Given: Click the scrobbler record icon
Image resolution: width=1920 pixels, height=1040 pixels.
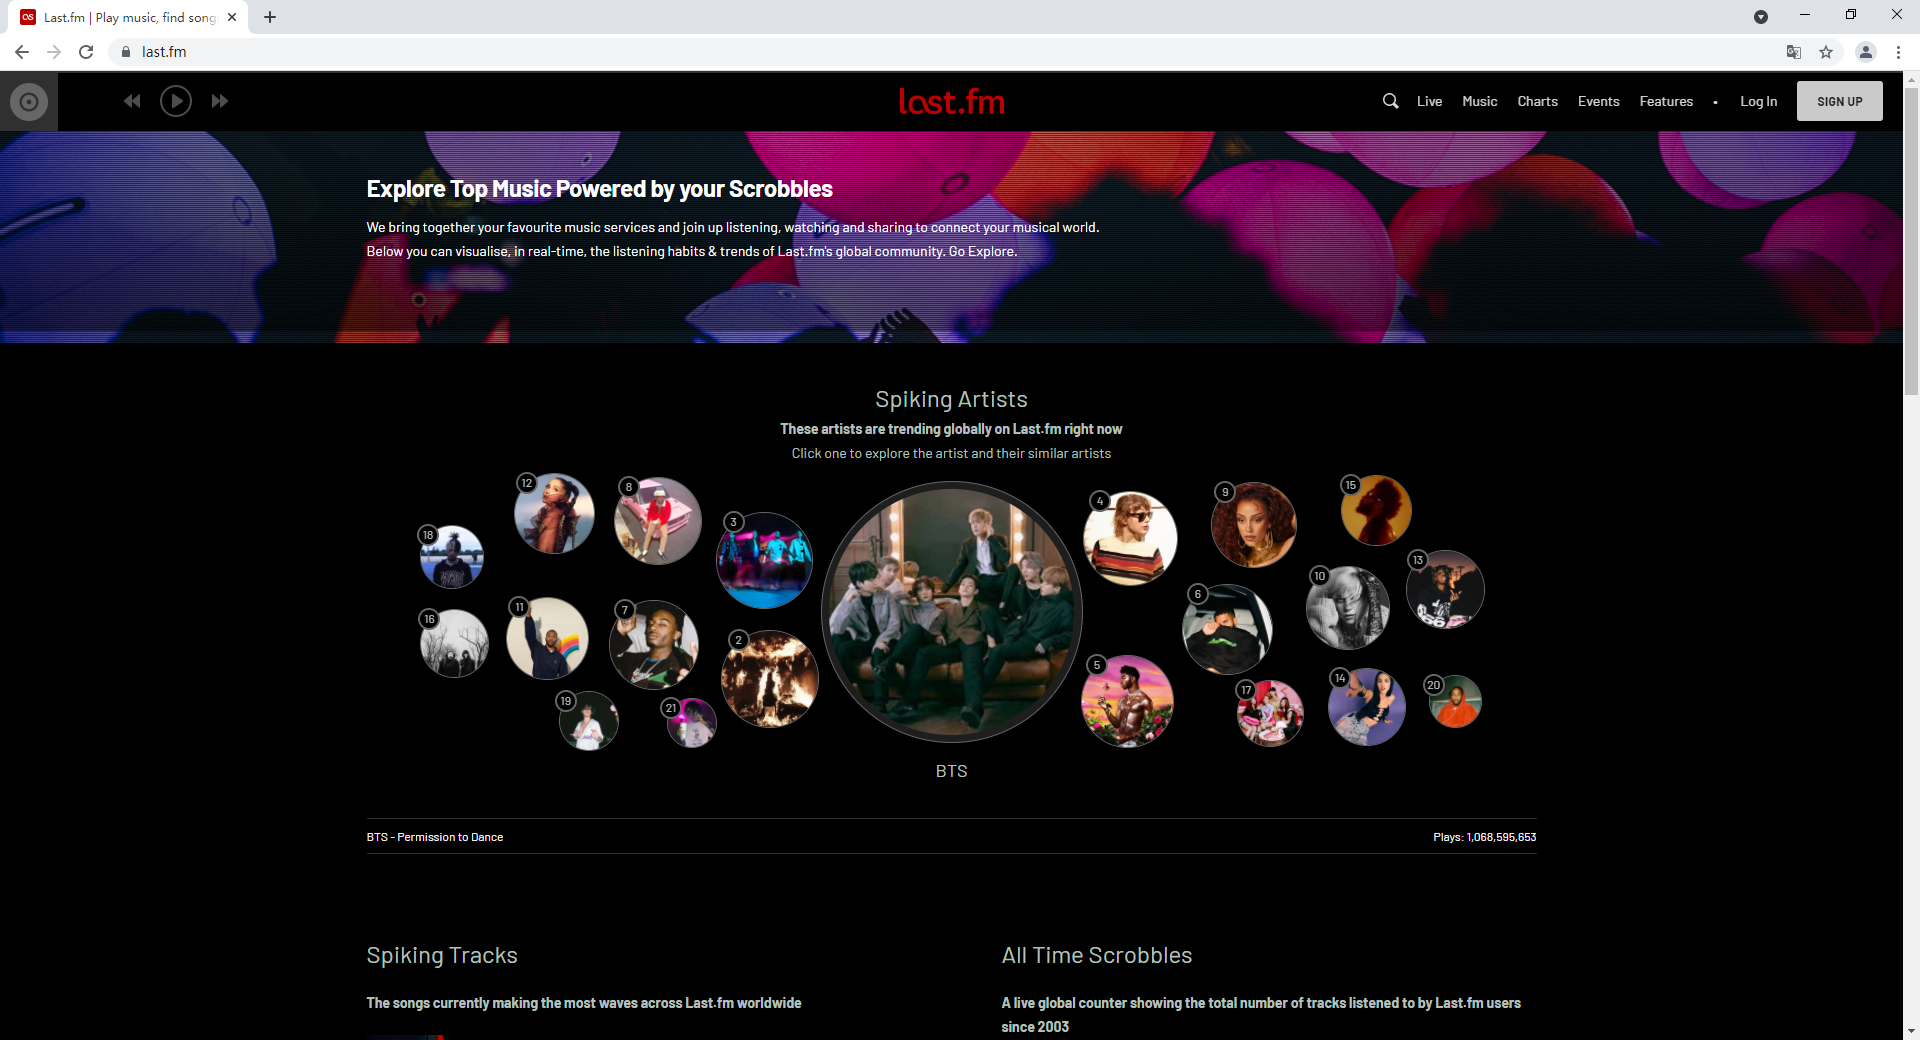Looking at the screenshot, I should pyautogui.click(x=27, y=101).
